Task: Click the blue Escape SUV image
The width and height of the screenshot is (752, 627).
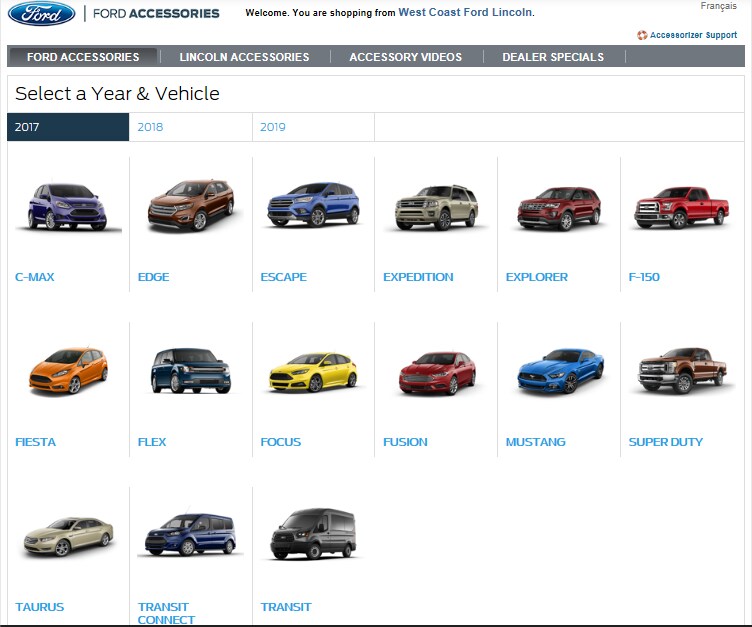Action: tap(313, 204)
